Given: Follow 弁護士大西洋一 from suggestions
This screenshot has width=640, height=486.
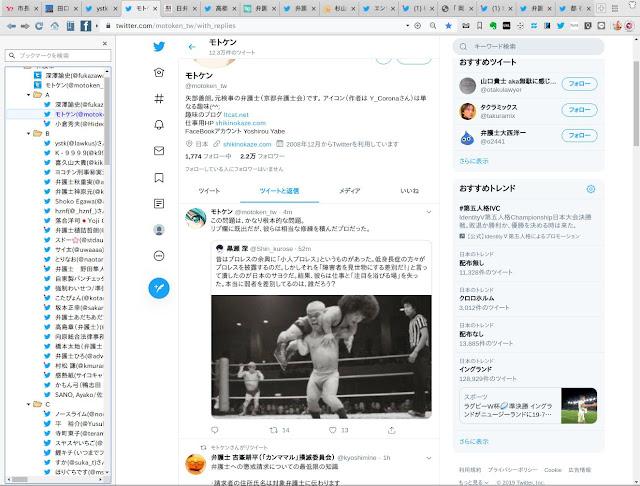Looking at the screenshot, I should [x=579, y=135].
